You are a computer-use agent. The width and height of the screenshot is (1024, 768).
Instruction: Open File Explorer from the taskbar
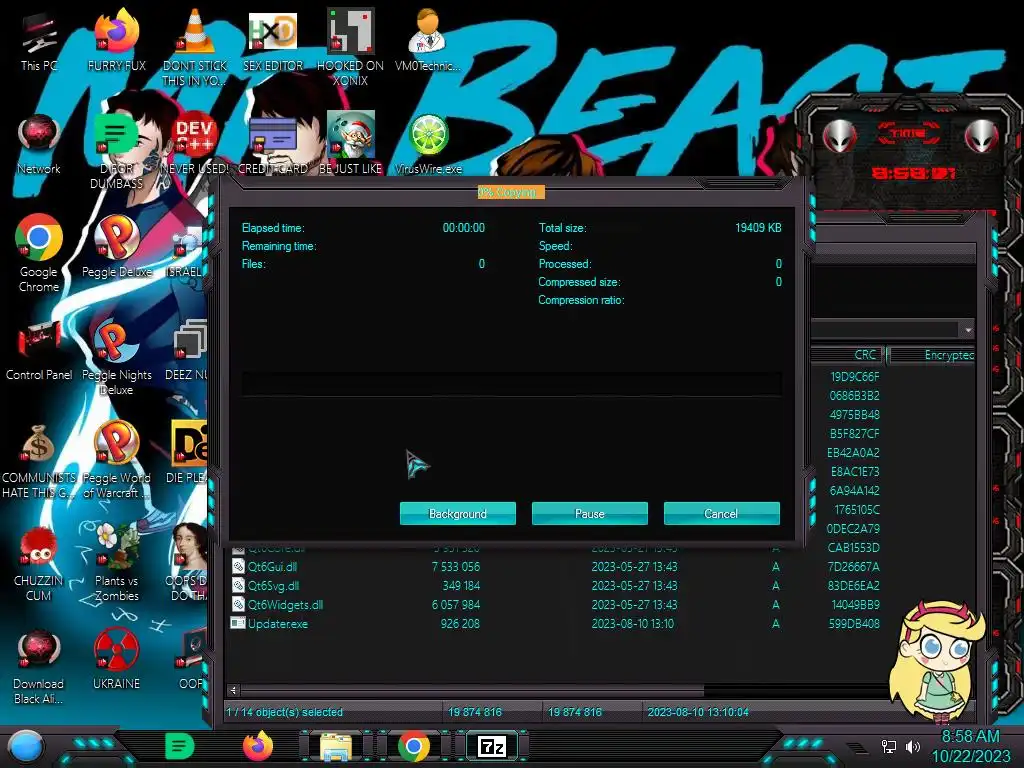(x=336, y=747)
